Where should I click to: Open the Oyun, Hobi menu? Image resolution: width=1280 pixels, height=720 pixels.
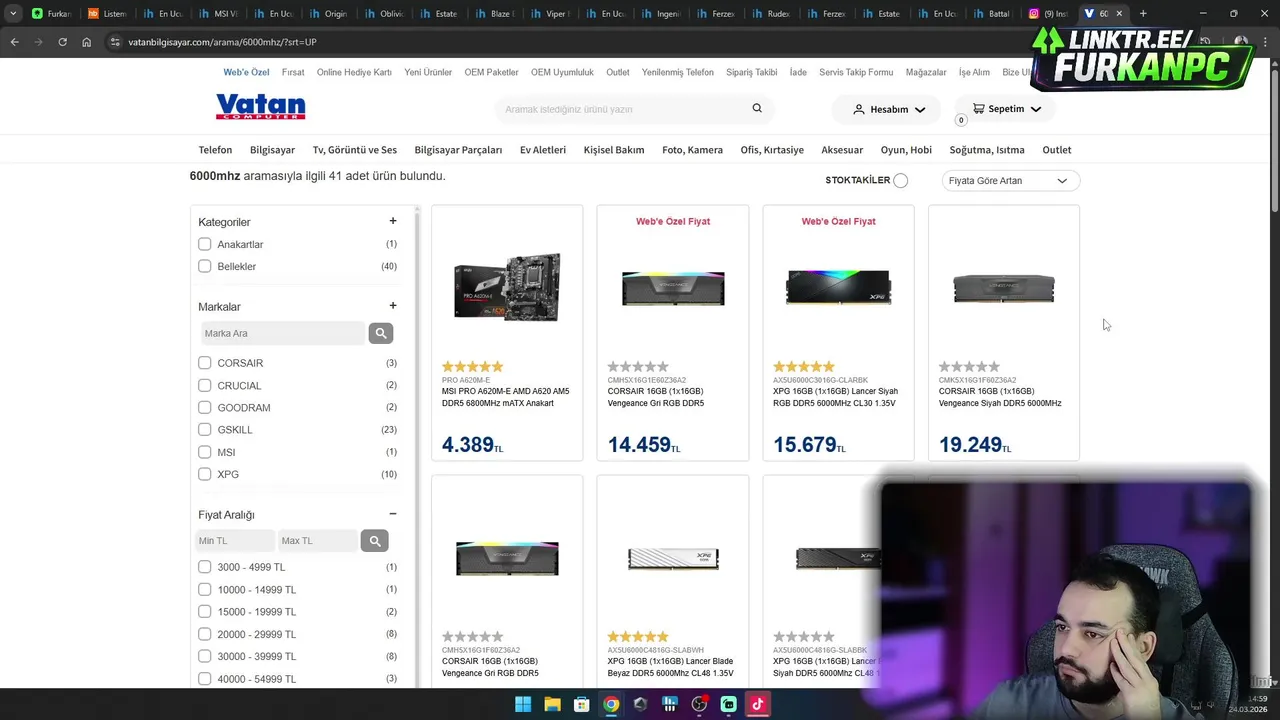pyautogui.click(x=906, y=150)
